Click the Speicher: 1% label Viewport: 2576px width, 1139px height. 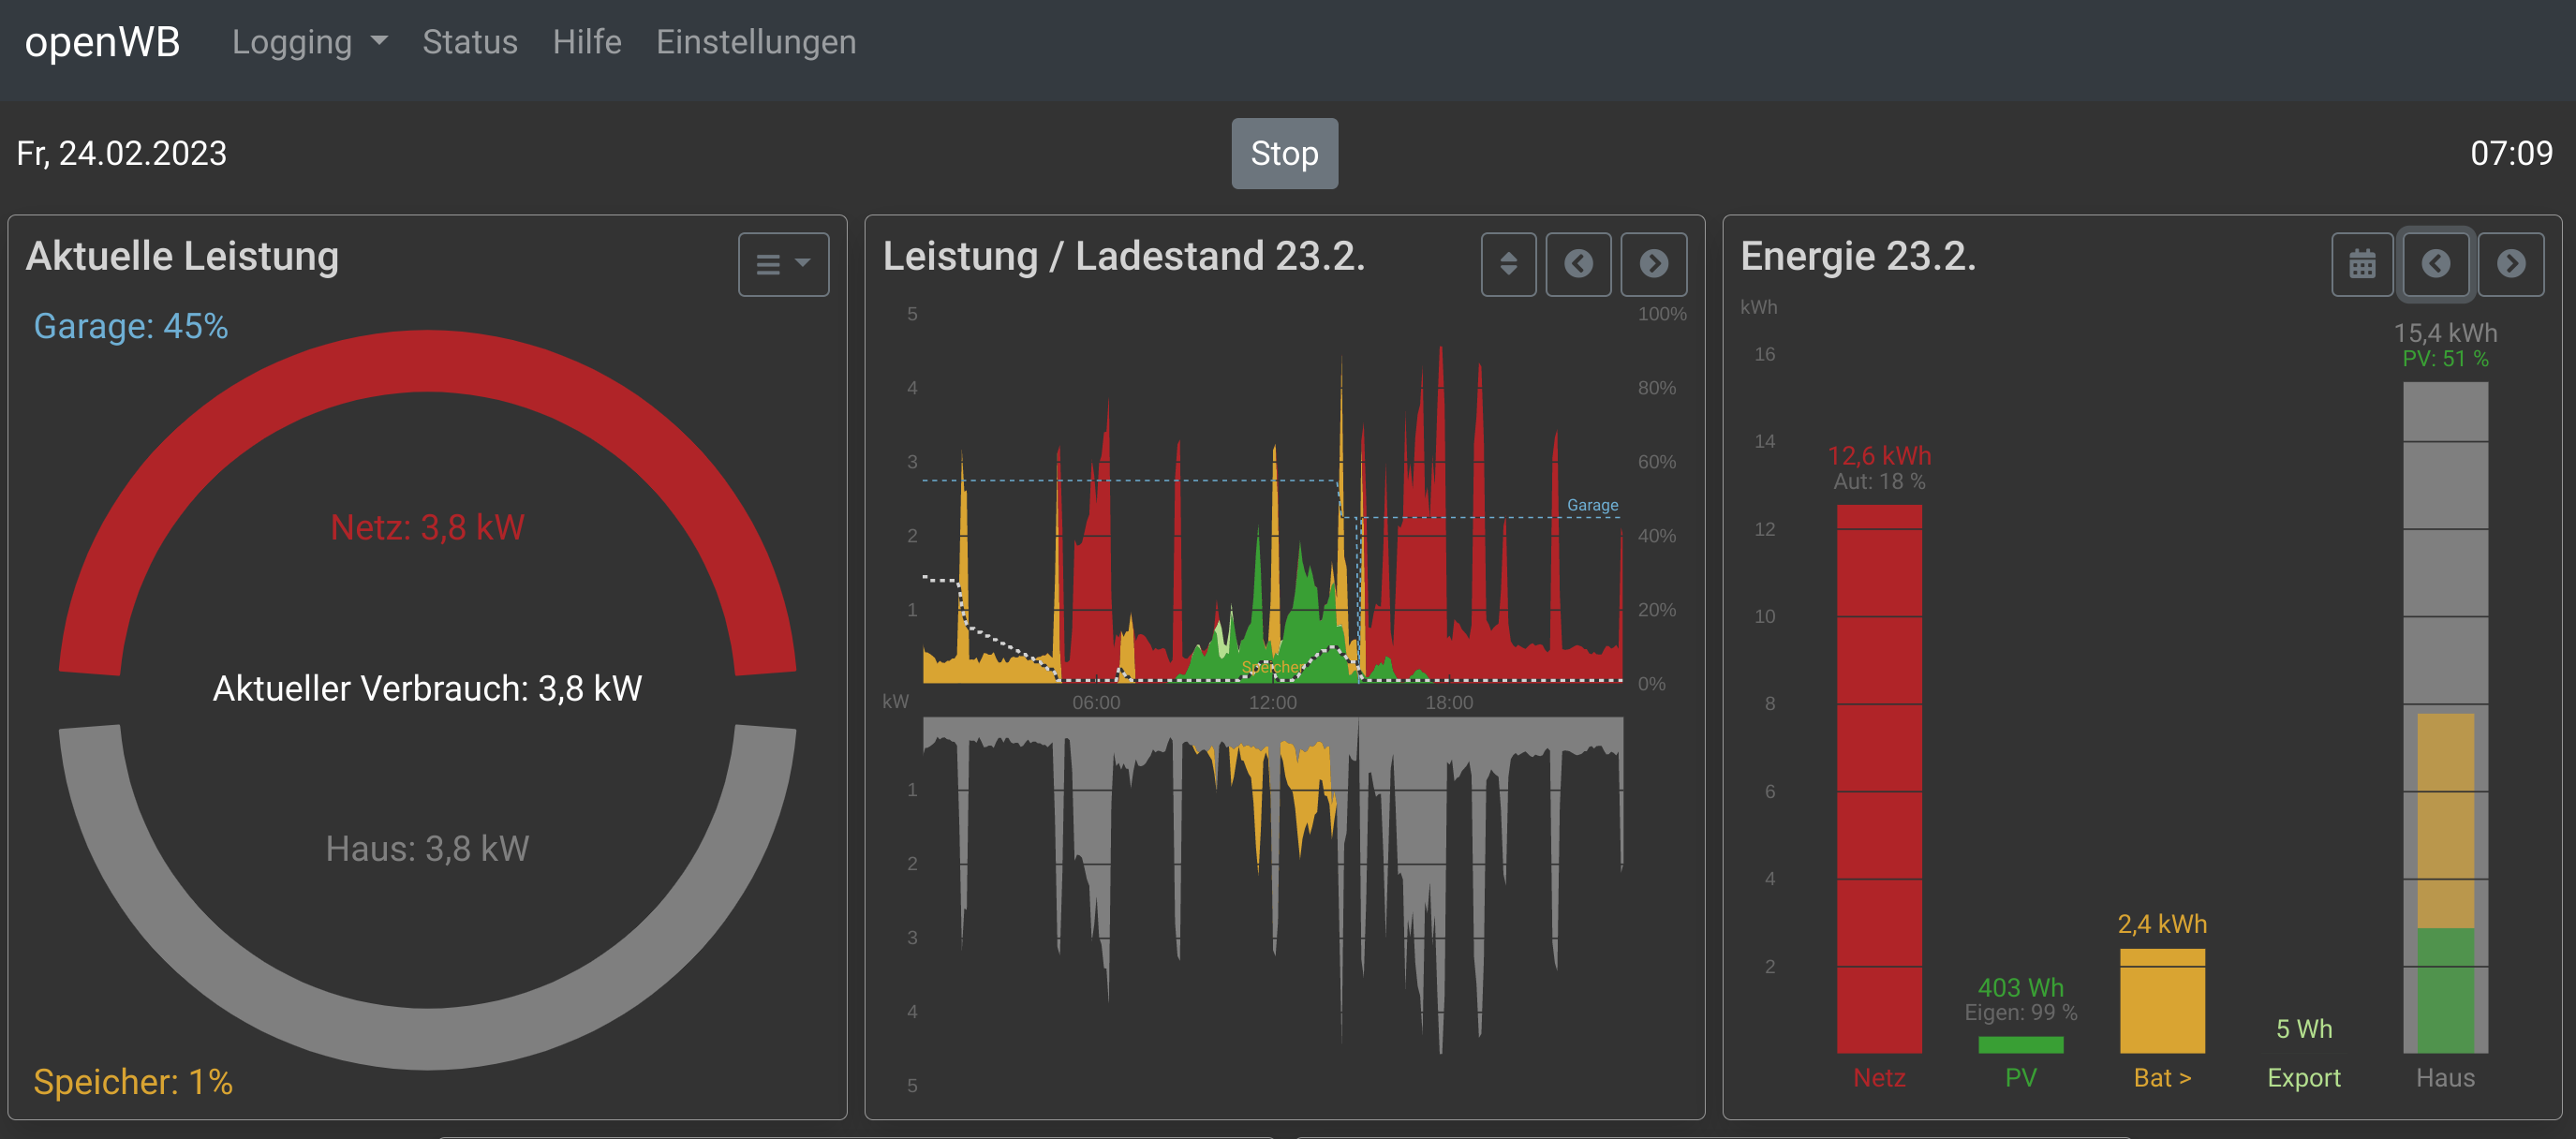[133, 1082]
